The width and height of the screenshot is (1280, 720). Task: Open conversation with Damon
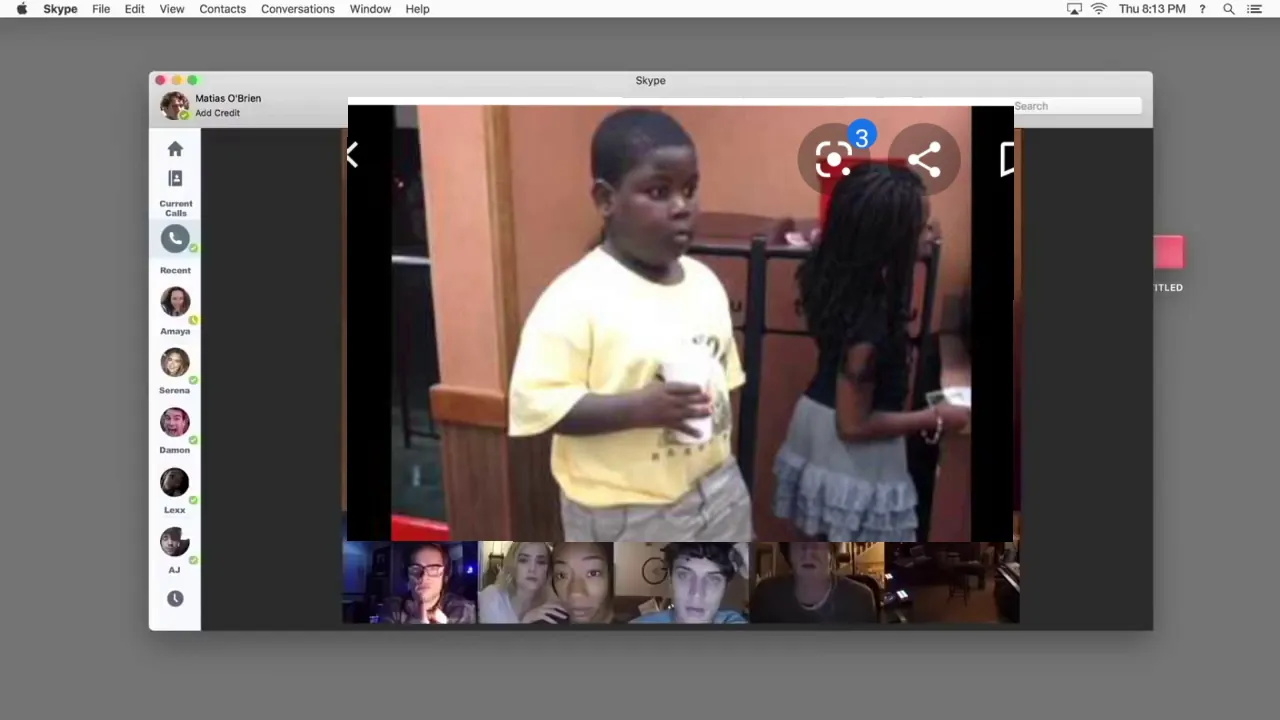pos(175,421)
